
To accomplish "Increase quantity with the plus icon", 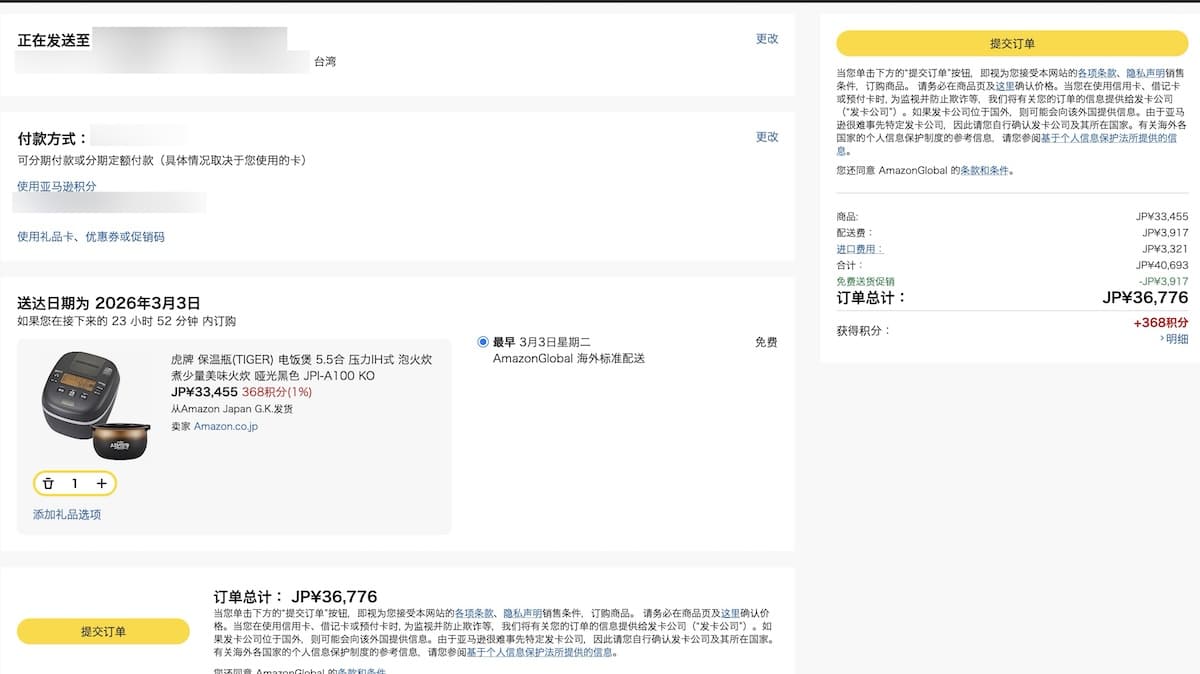I will [x=101, y=484].
